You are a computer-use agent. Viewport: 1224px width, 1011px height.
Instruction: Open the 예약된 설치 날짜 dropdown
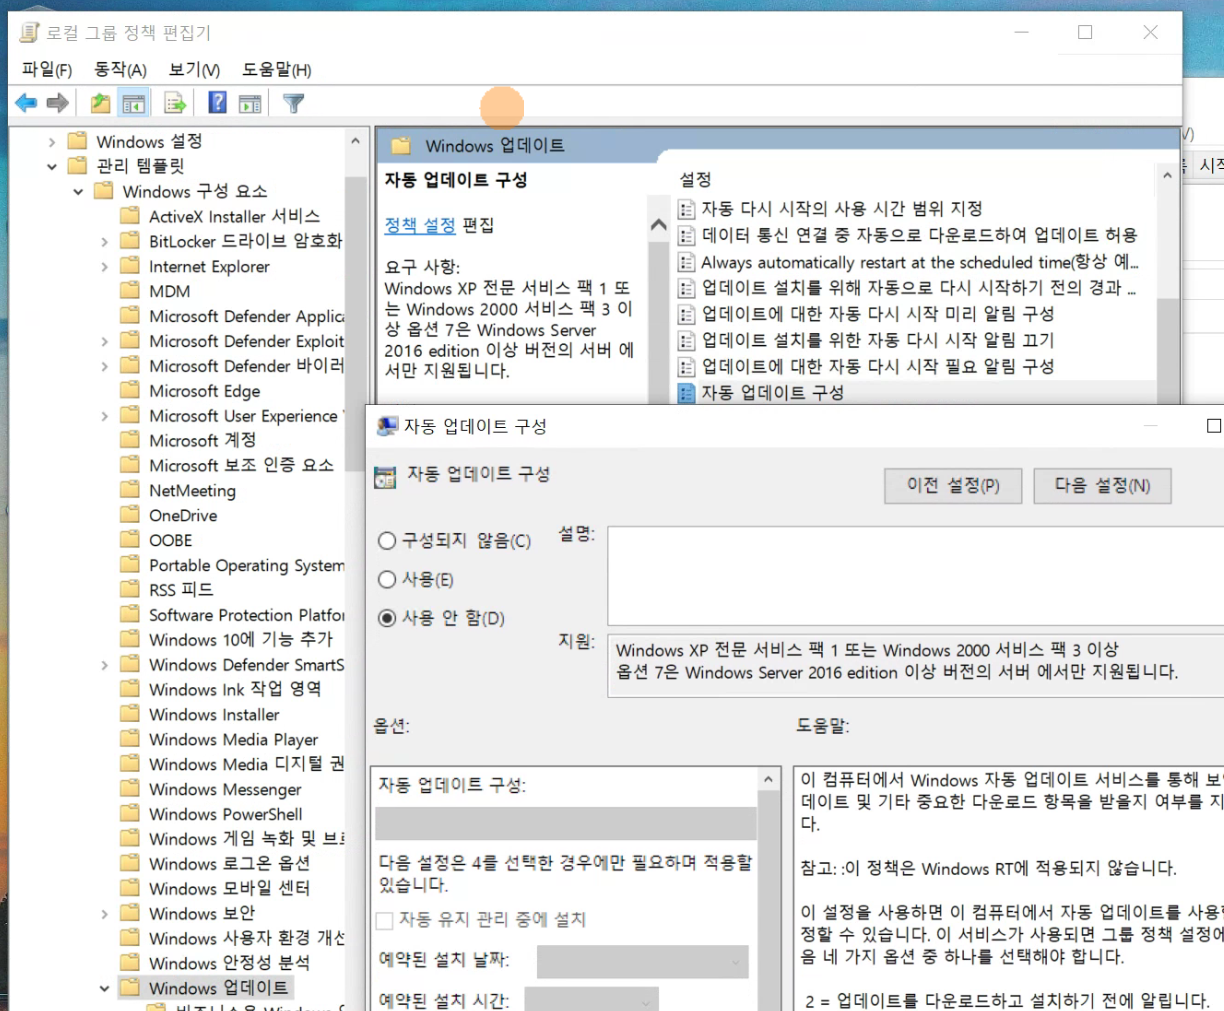coord(642,962)
